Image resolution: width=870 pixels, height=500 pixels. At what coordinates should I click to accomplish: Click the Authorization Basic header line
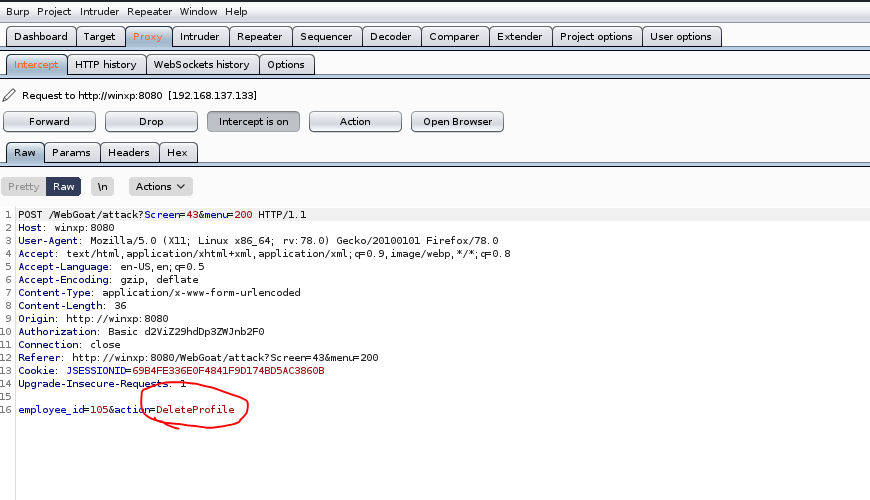pyautogui.click(x=141, y=332)
